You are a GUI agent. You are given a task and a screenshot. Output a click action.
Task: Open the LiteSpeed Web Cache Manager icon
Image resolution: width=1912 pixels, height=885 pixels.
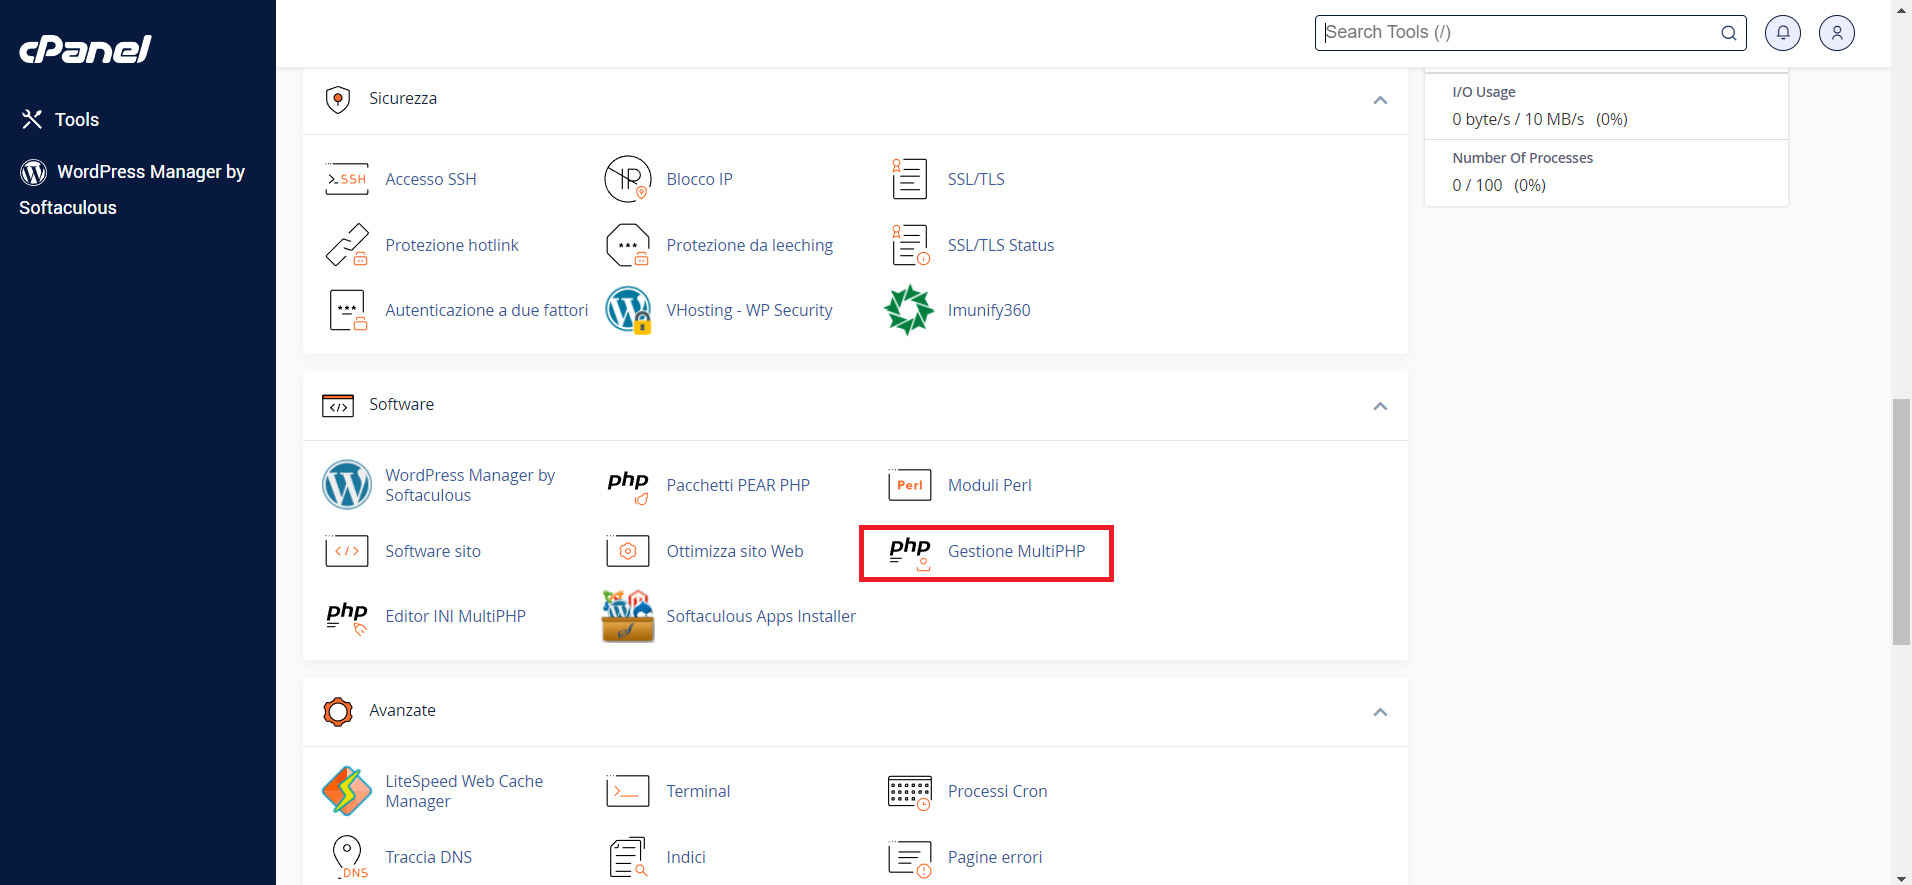tap(347, 791)
